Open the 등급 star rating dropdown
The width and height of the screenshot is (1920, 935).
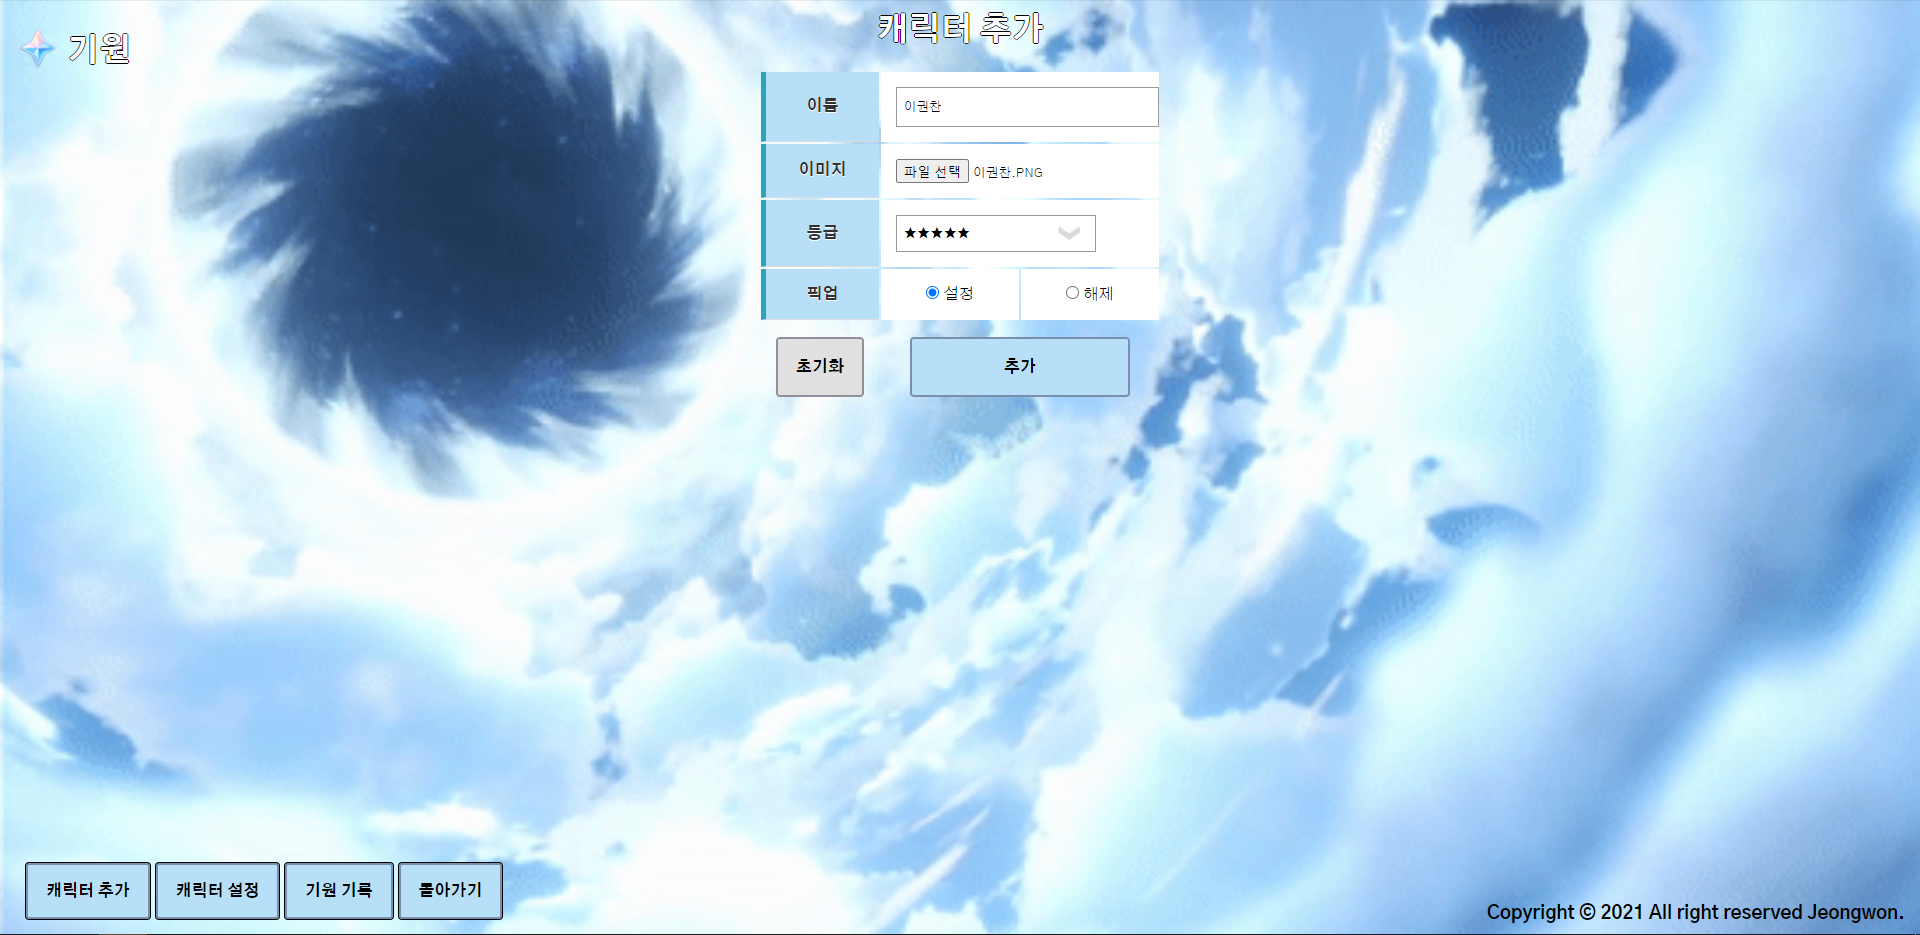point(996,233)
